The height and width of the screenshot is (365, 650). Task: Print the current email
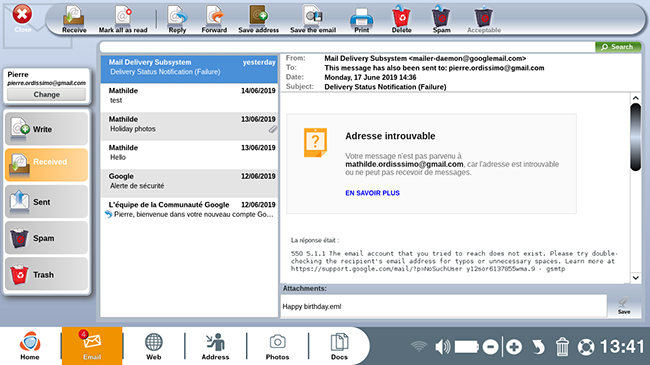pos(361,19)
